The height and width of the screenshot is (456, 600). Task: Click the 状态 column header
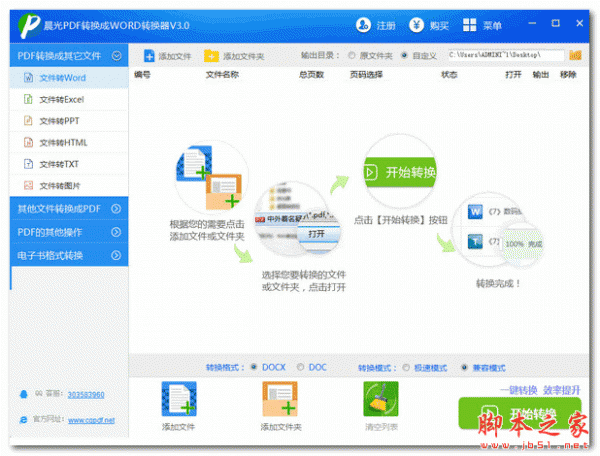coord(449,75)
